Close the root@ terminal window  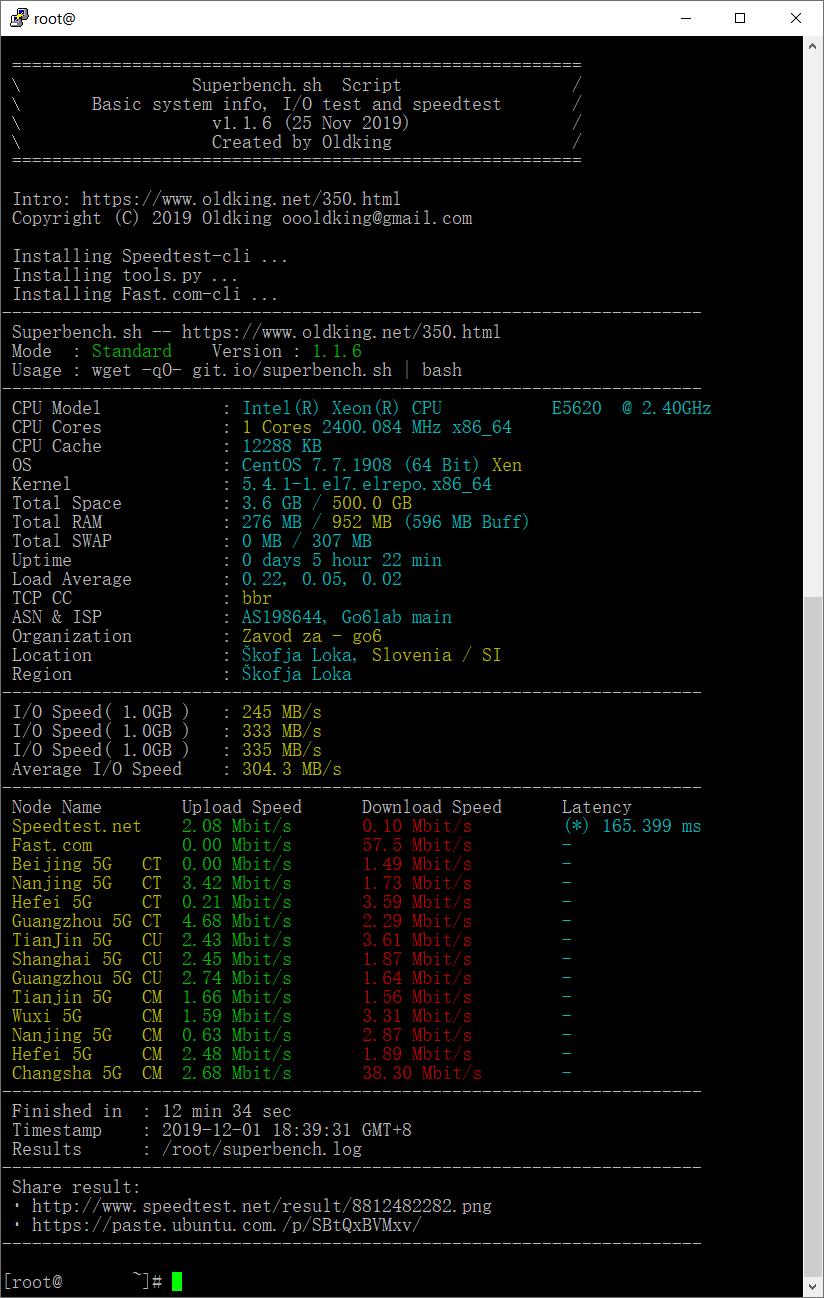(x=795, y=18)
